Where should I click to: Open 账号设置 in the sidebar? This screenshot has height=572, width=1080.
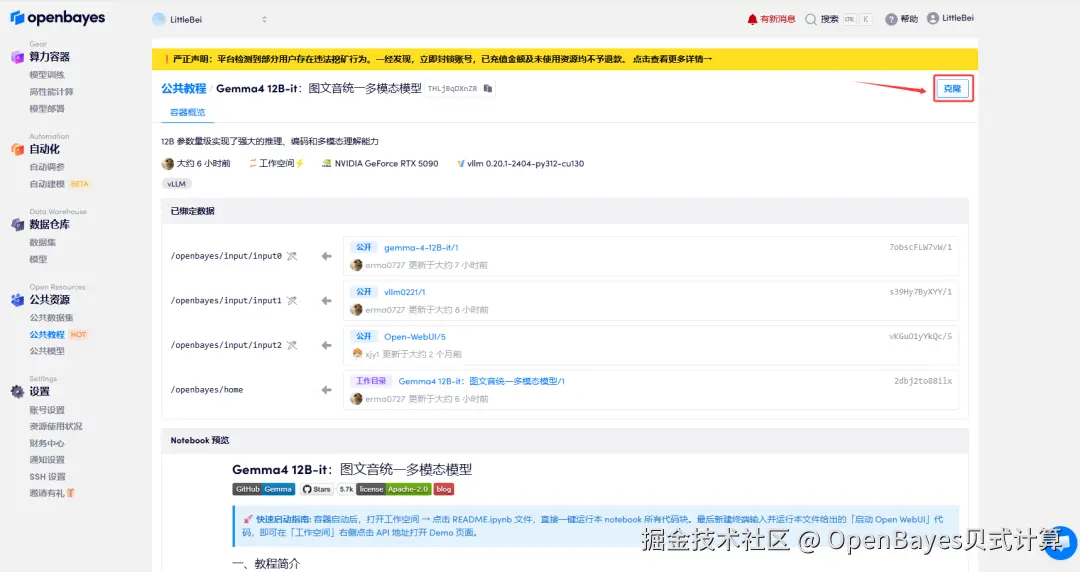[x=47, y=410]
